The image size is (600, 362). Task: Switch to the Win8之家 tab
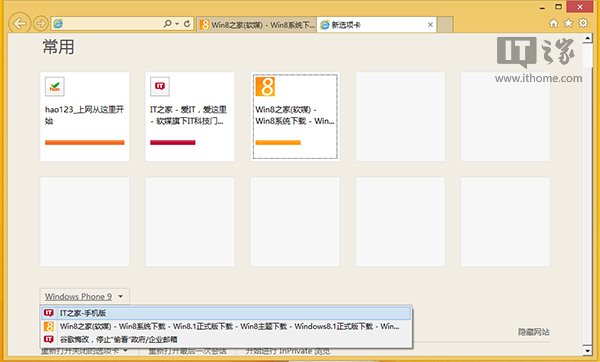[257, 25]
